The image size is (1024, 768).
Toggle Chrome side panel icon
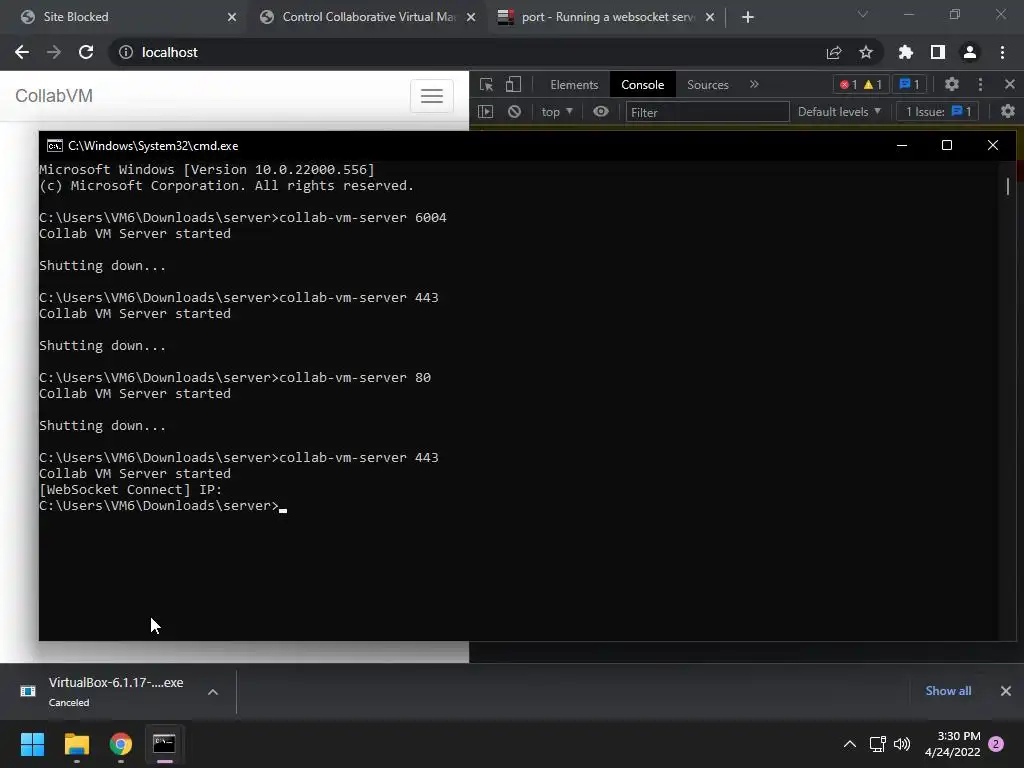click(938, 52)
